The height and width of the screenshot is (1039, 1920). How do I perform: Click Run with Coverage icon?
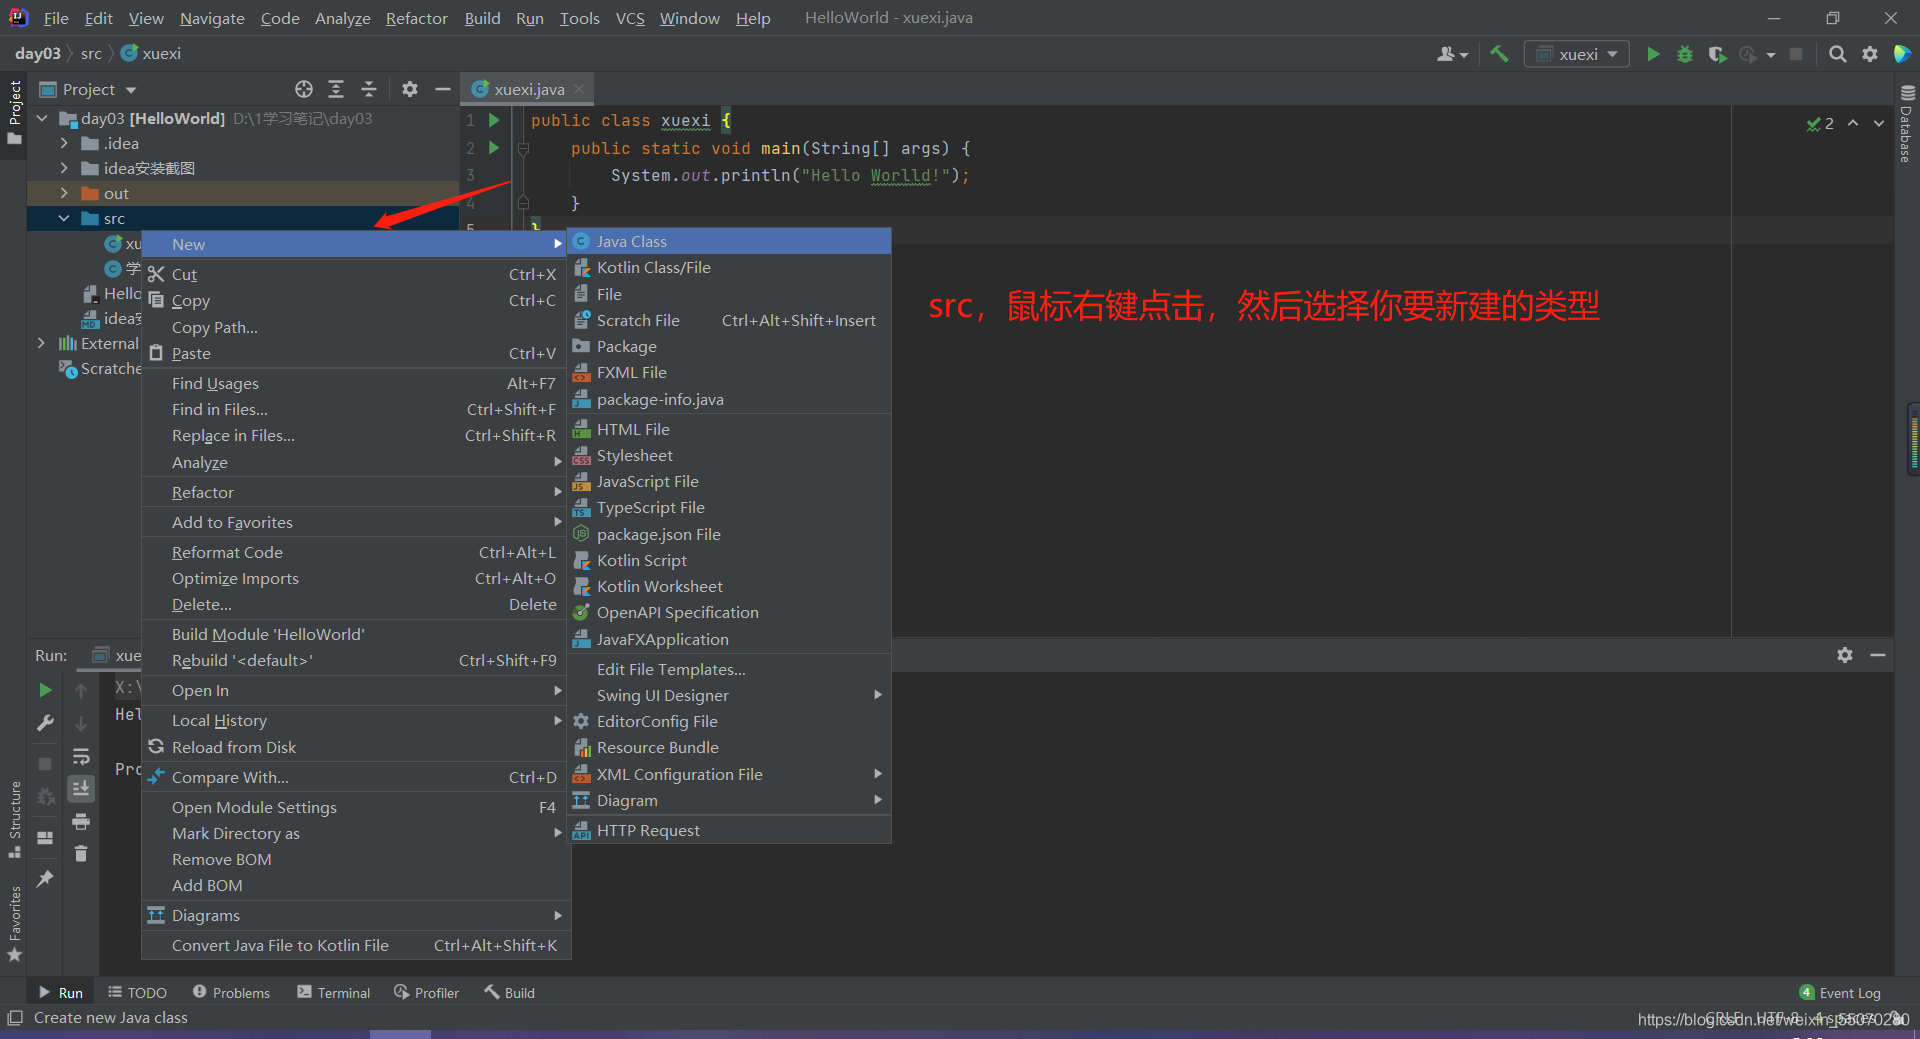pos(1717,54)
